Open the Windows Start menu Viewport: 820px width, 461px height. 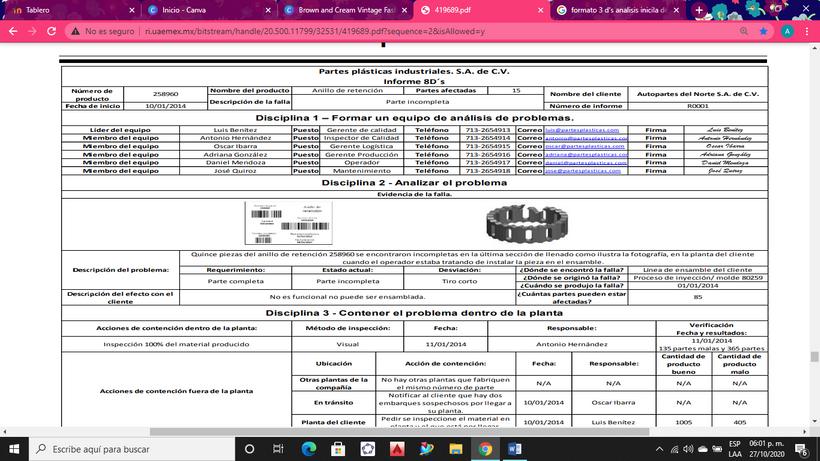point(14,449)
